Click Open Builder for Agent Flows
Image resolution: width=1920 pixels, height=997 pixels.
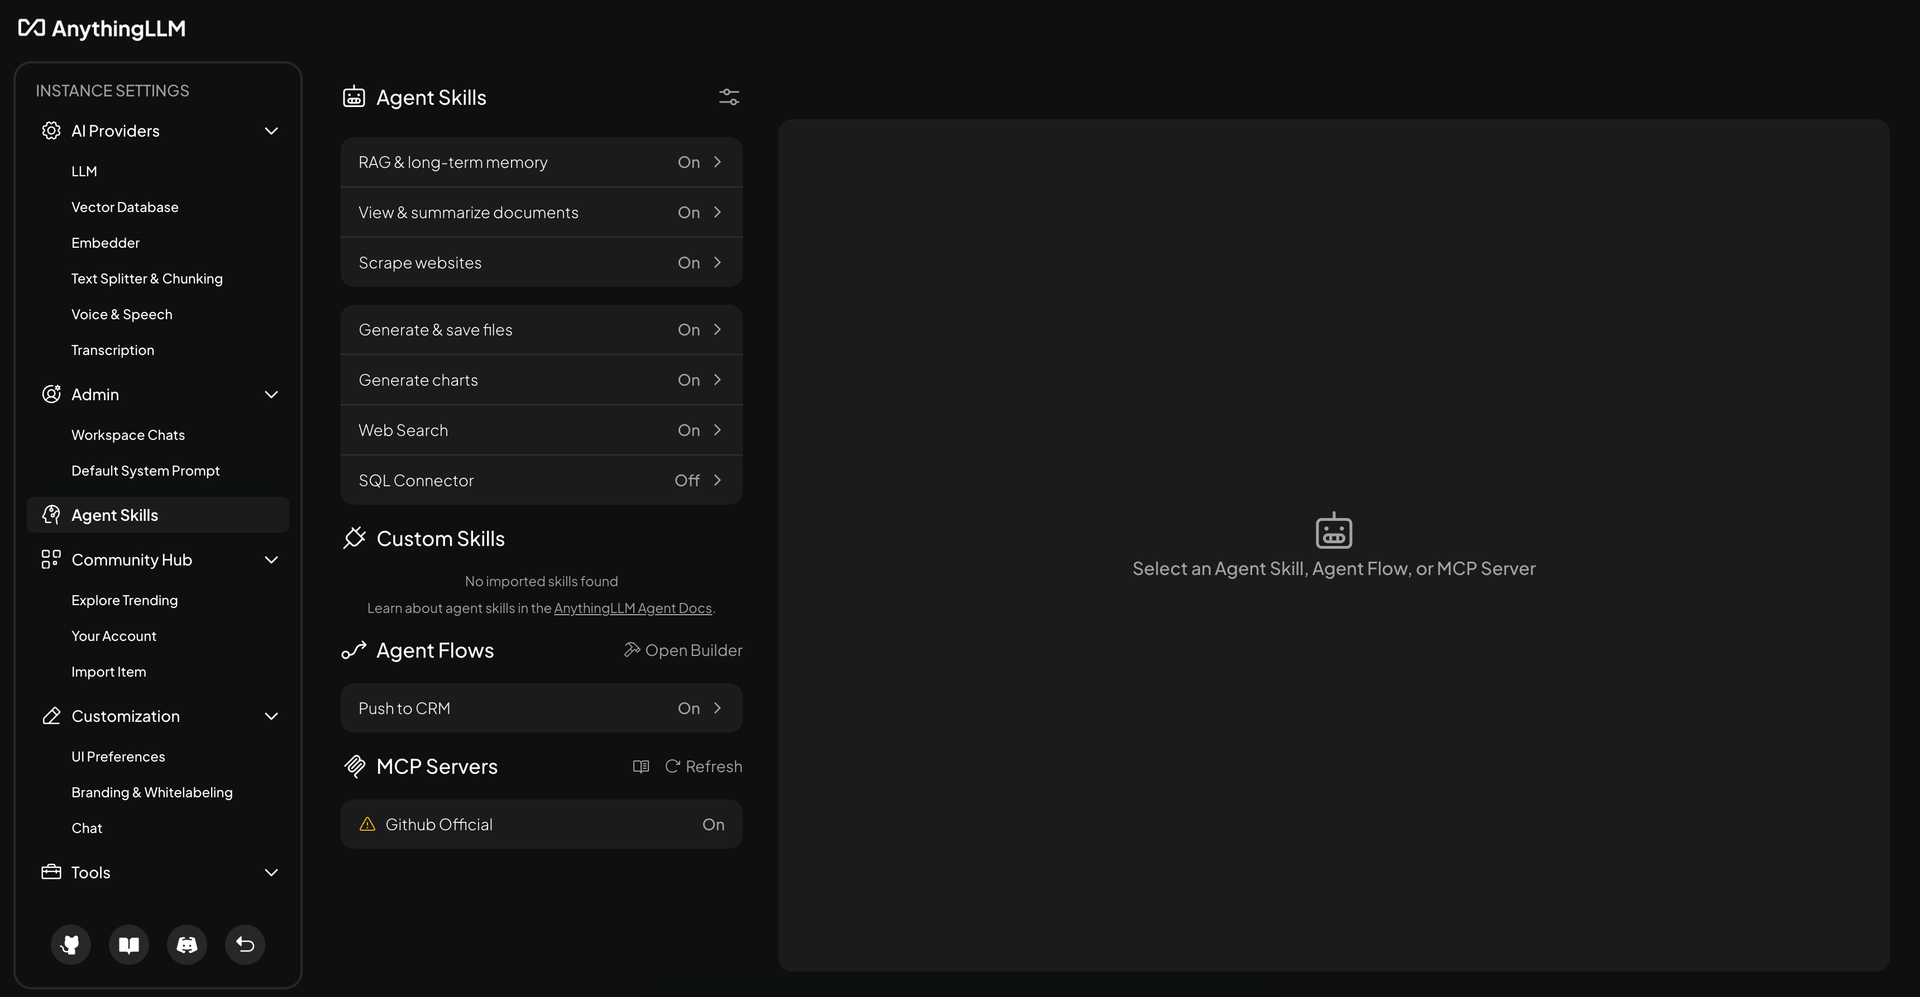point(683,651)
